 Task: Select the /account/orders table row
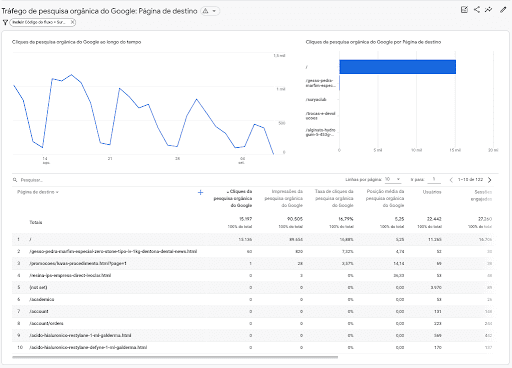coord(252,323)
